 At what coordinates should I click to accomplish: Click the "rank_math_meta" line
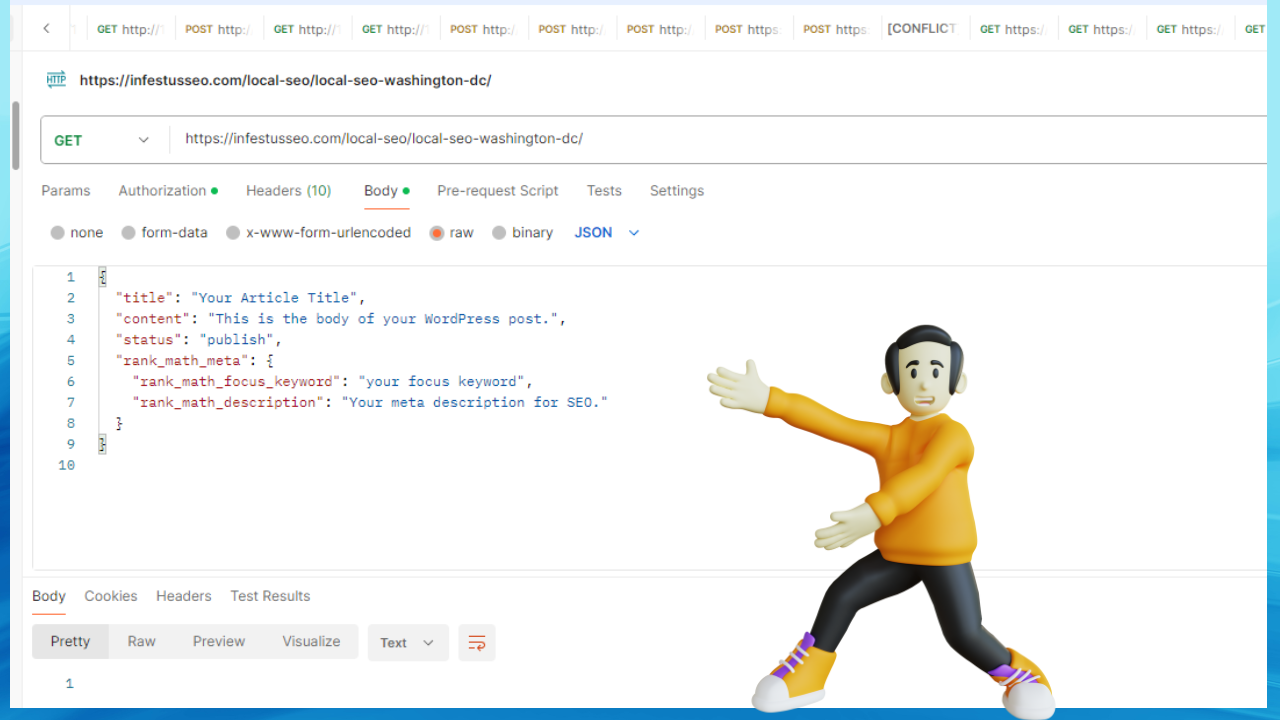click(195, 361)
